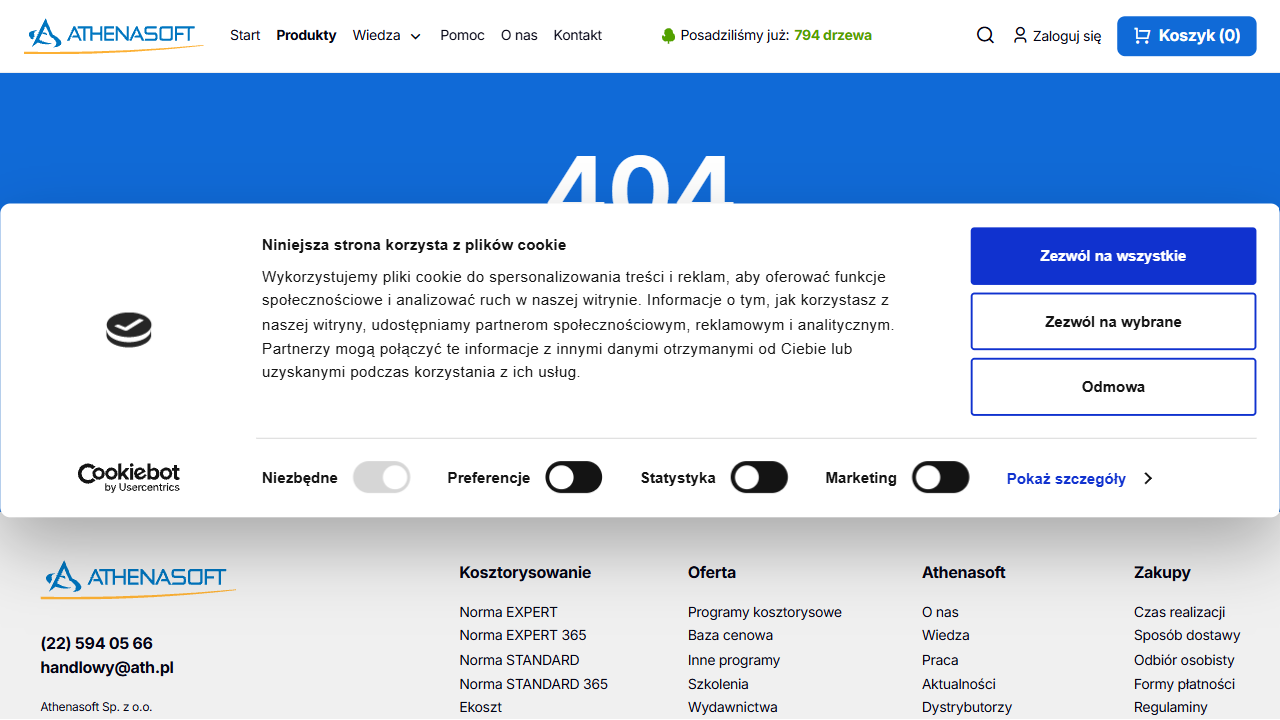Click the Athenasoft logo in the header
The height and width of the screenshot is (720, 1280).
pyautogui.click(x=114, y=35)
